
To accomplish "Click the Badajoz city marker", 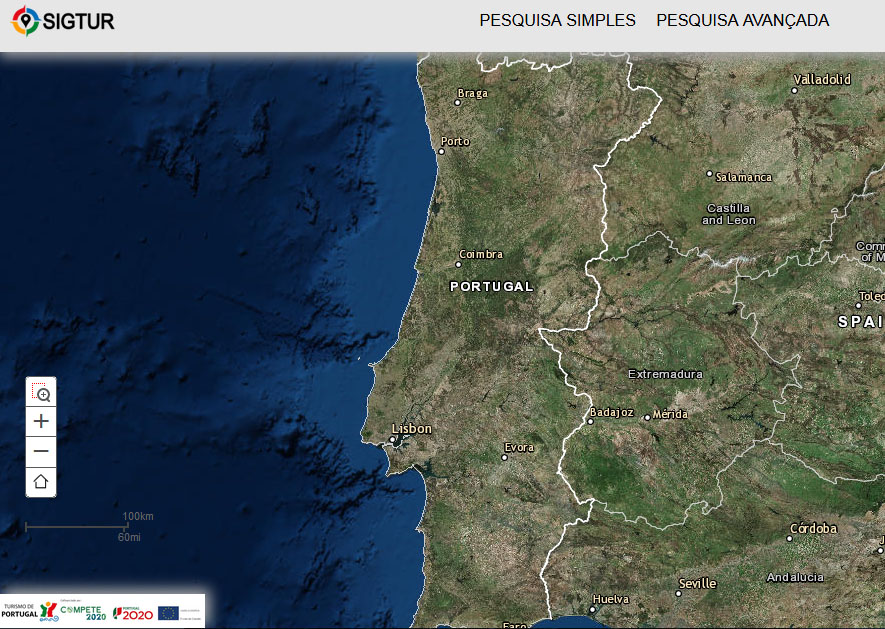I will [x=590, y=421].
